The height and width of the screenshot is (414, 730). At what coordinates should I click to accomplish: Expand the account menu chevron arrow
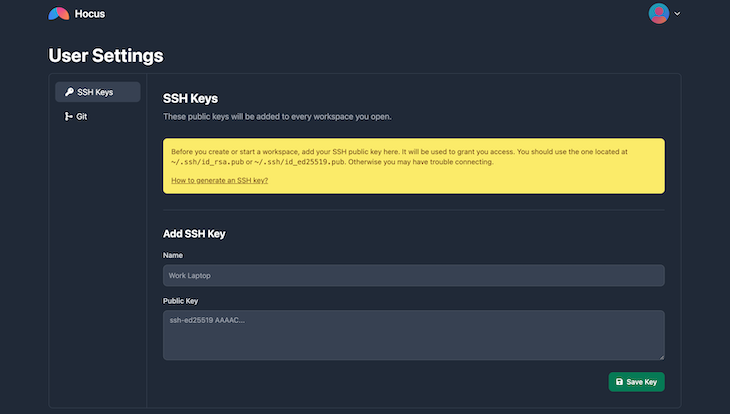(x=677, y=14)
